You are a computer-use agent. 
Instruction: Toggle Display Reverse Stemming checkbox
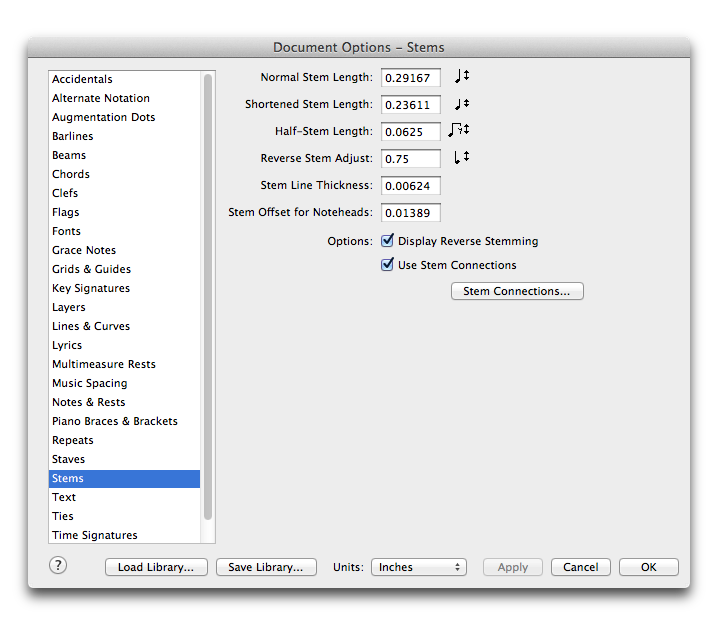pyautogui.click(x=387, y=240)
